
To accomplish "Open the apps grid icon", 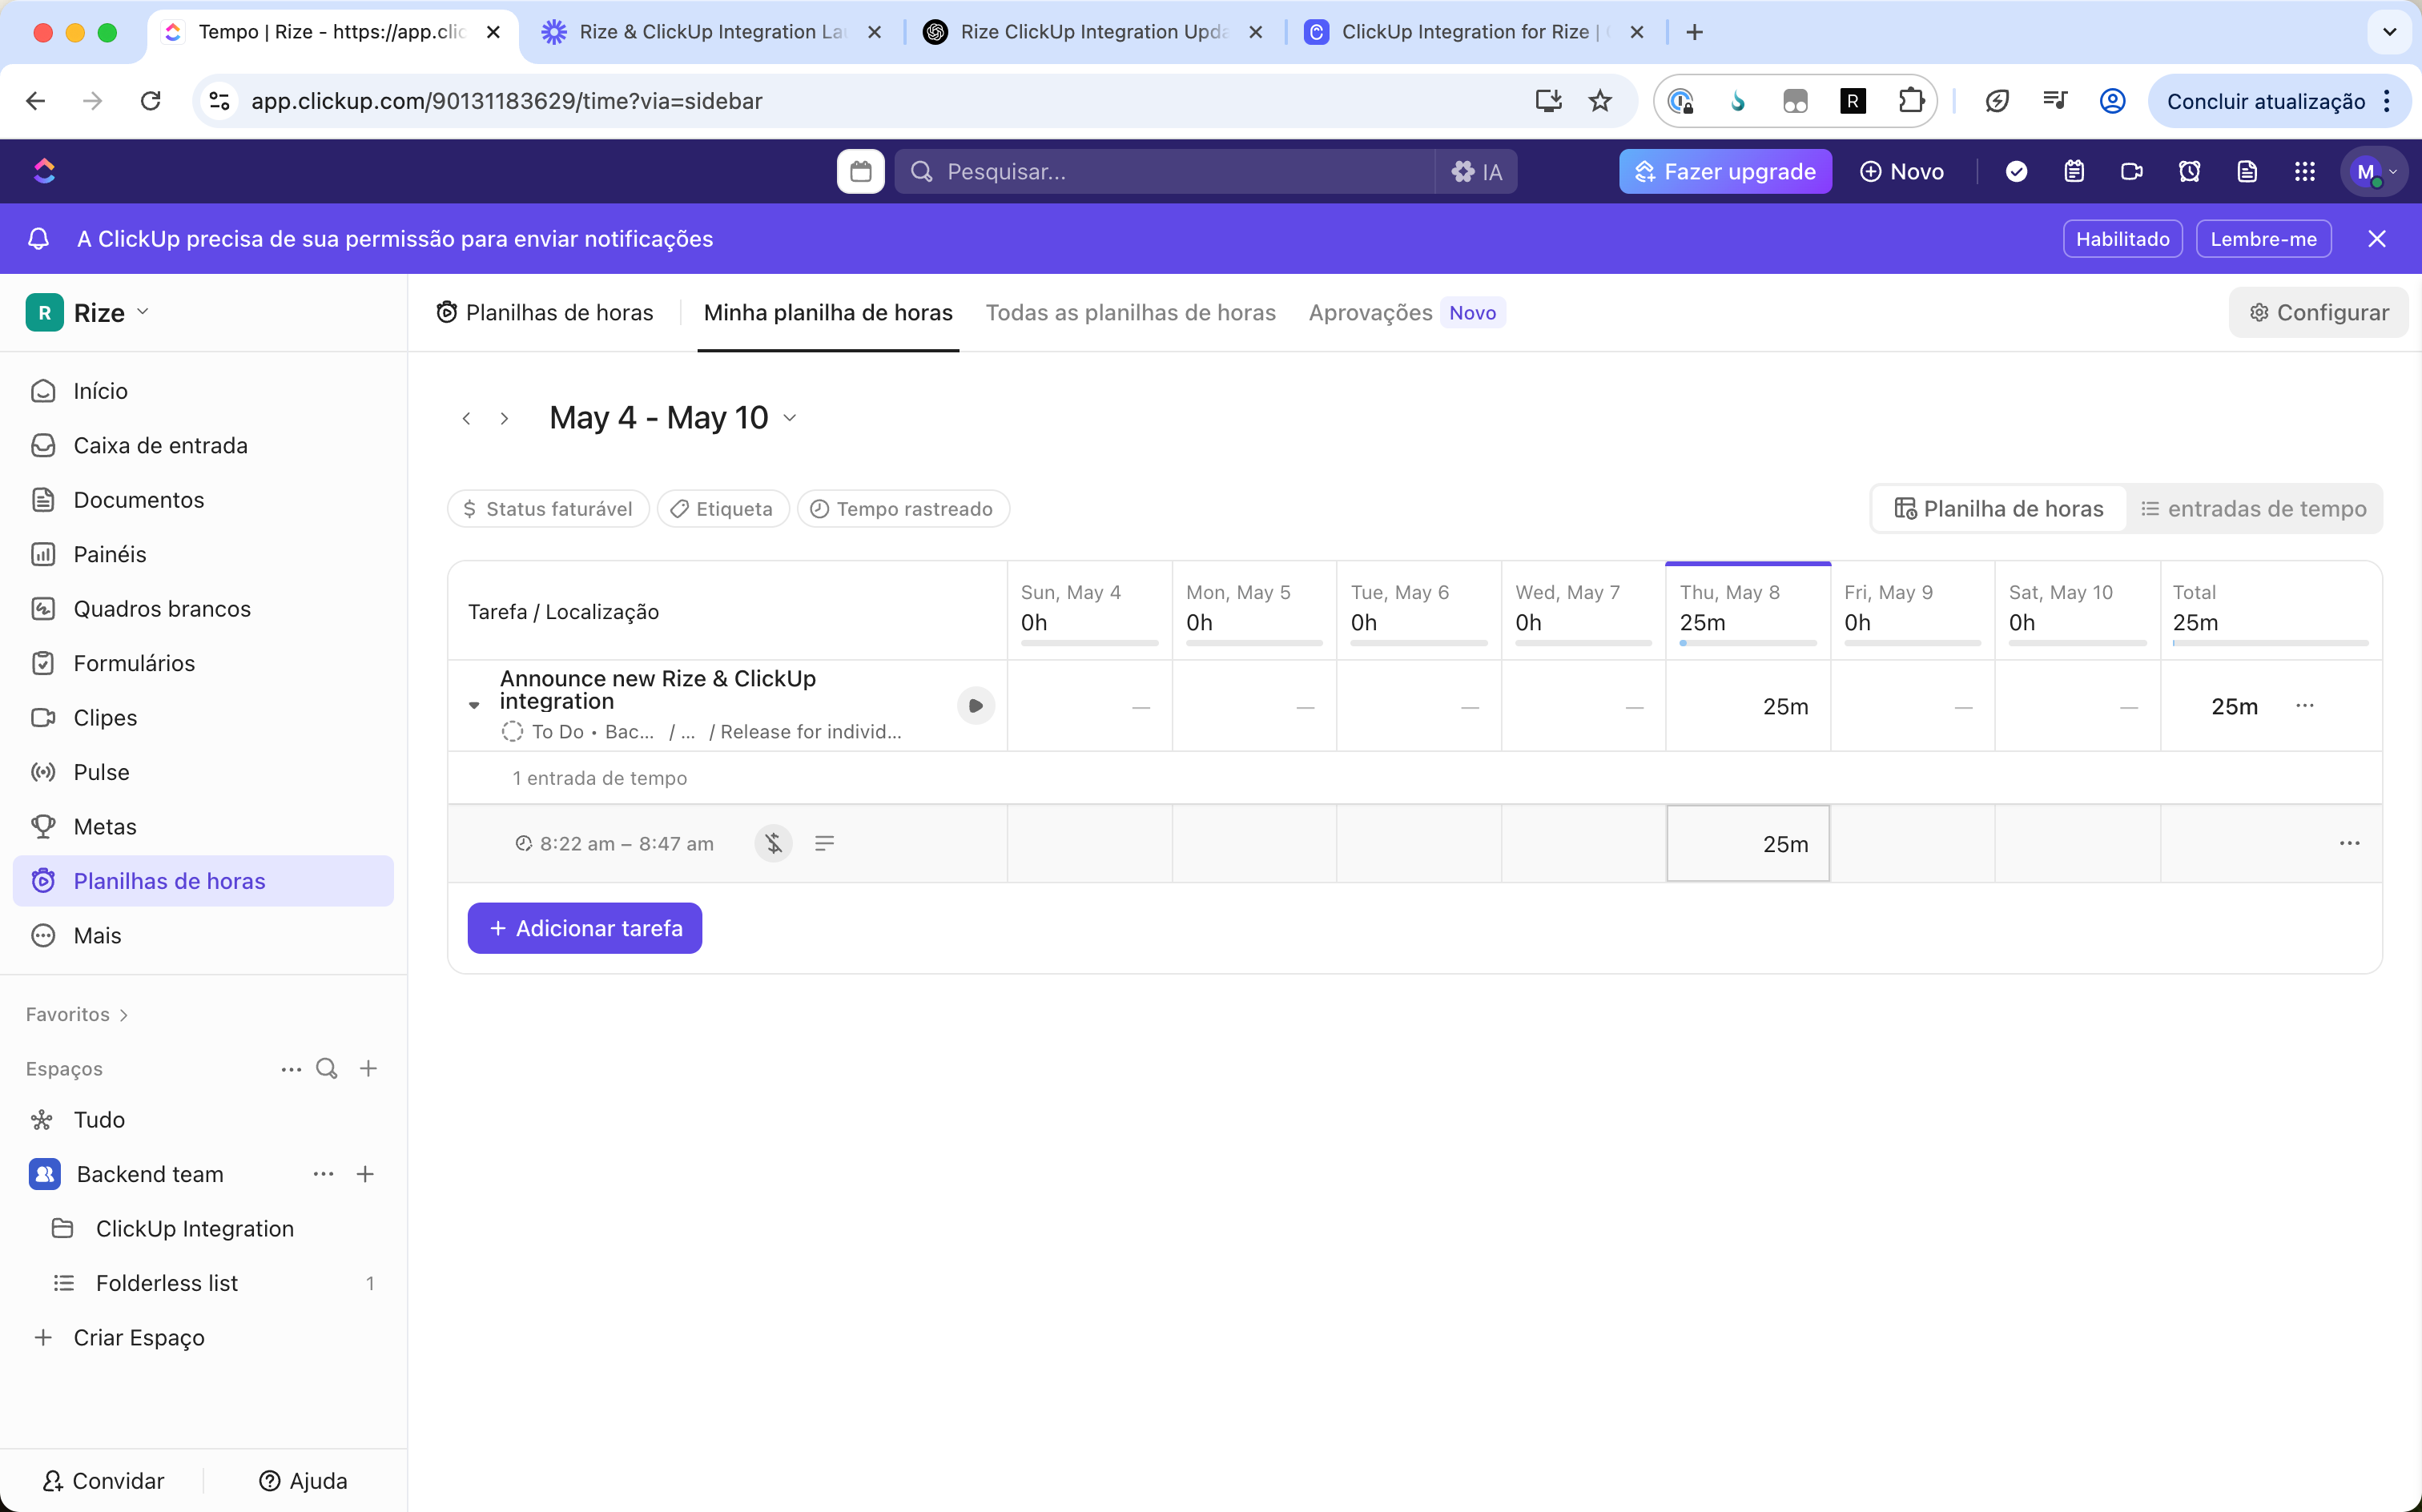I will click(x=2305, y=171).
